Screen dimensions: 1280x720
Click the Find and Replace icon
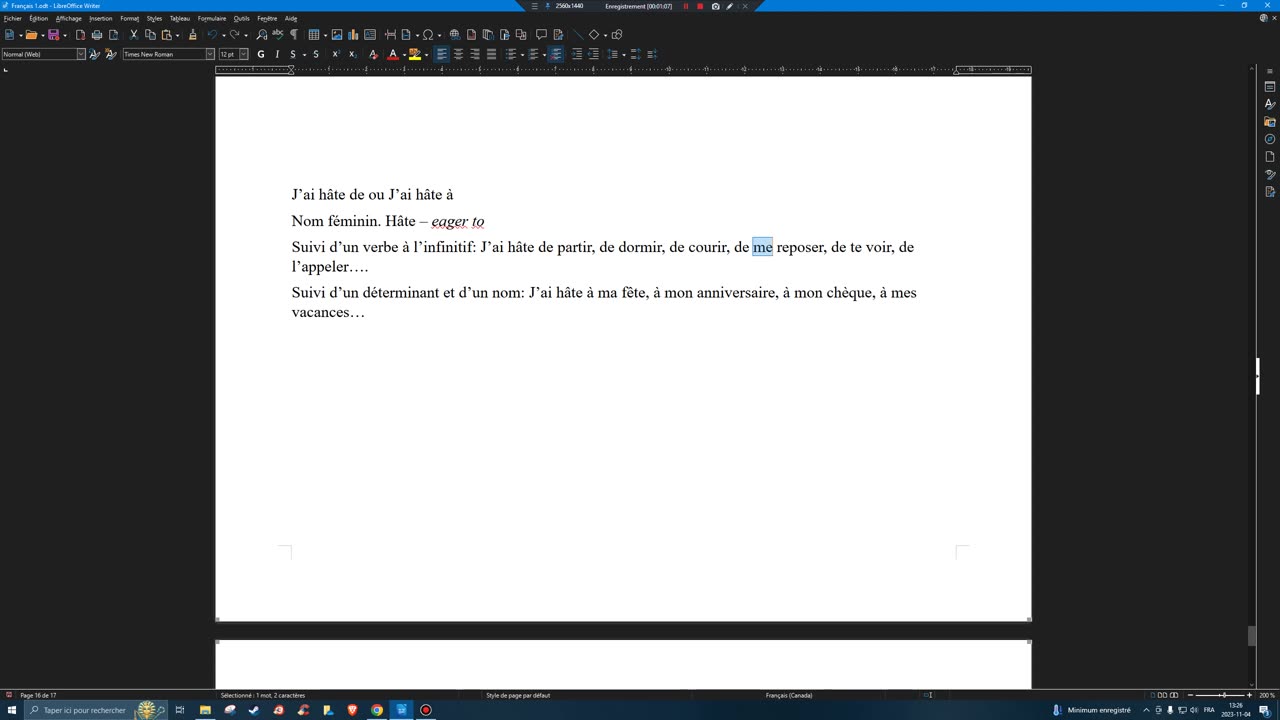(262, 35)
